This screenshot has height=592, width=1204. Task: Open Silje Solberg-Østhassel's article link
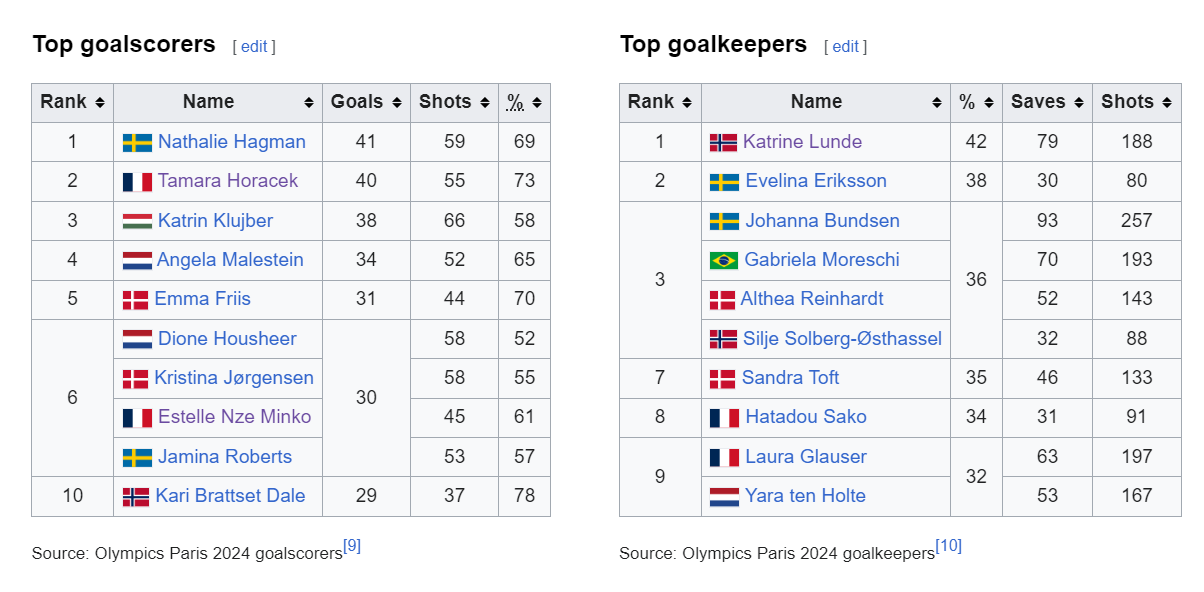tap(842, 339)
